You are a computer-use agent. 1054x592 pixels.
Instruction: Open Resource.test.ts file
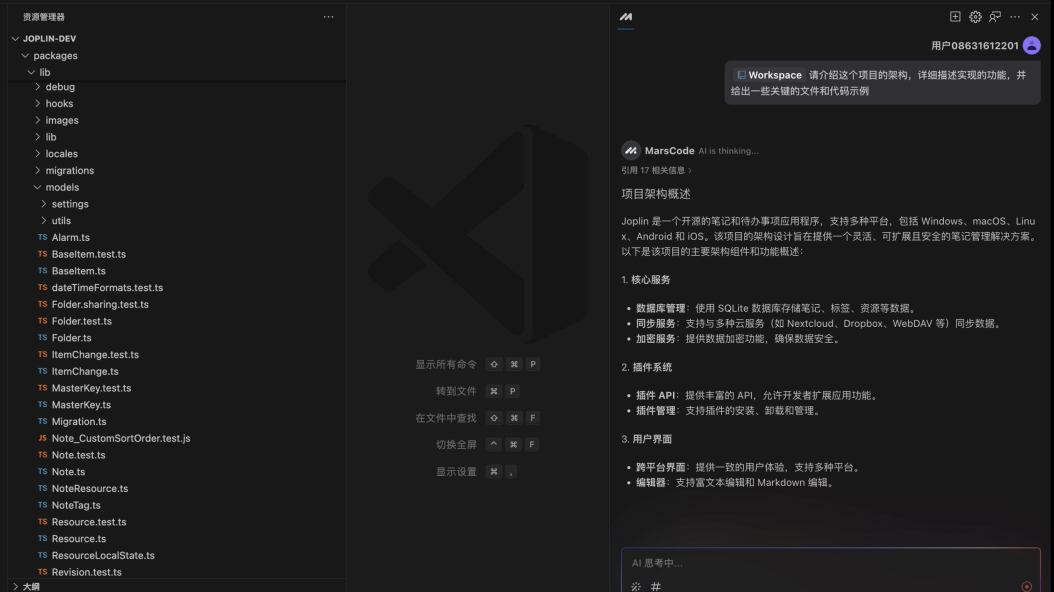(89, 522)
